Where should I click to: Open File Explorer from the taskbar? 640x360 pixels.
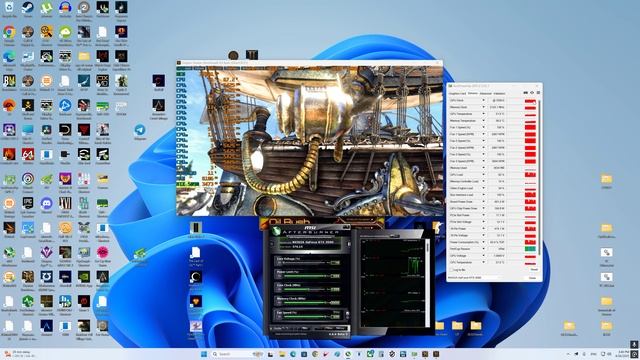pos(282,354)
